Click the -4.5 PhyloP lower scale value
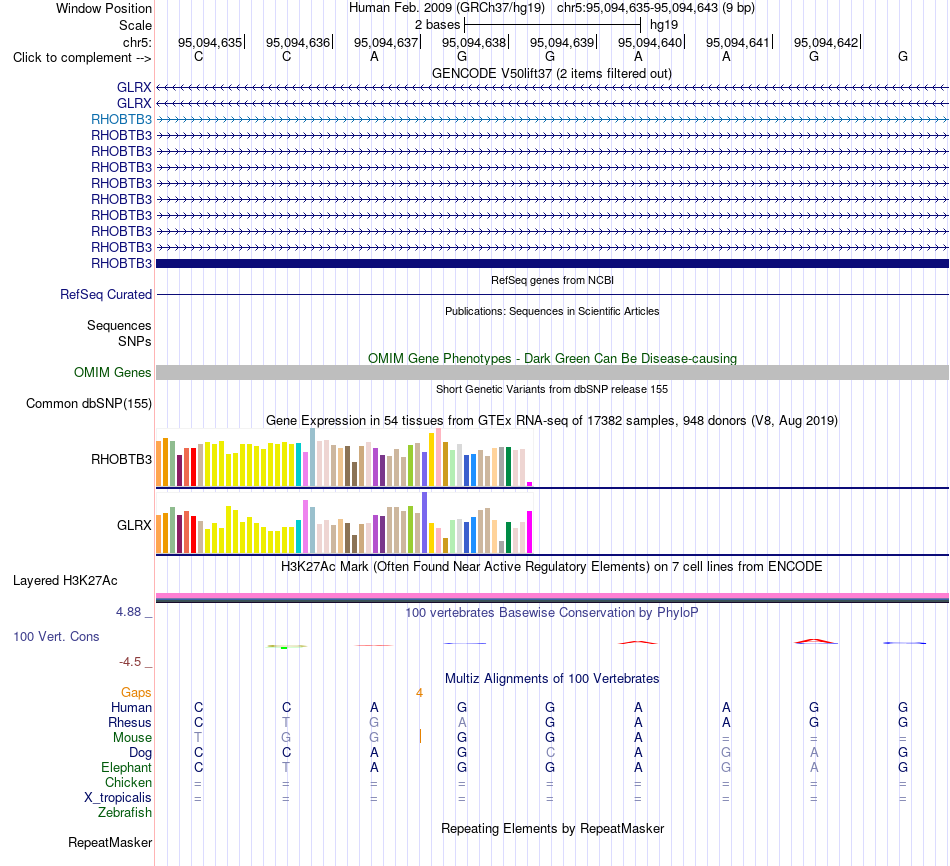This screenshot has height=866, width=950. click(x=130, y=662)
